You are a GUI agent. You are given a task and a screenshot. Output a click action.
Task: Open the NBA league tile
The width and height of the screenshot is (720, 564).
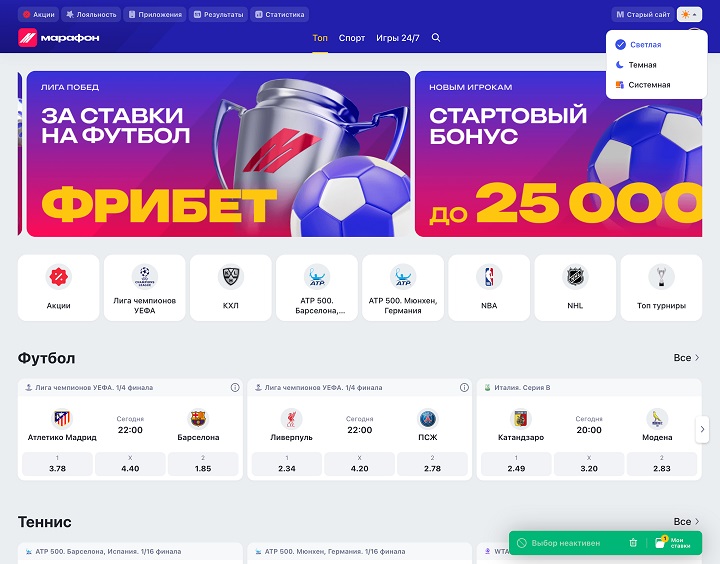[x=489, y=288]
